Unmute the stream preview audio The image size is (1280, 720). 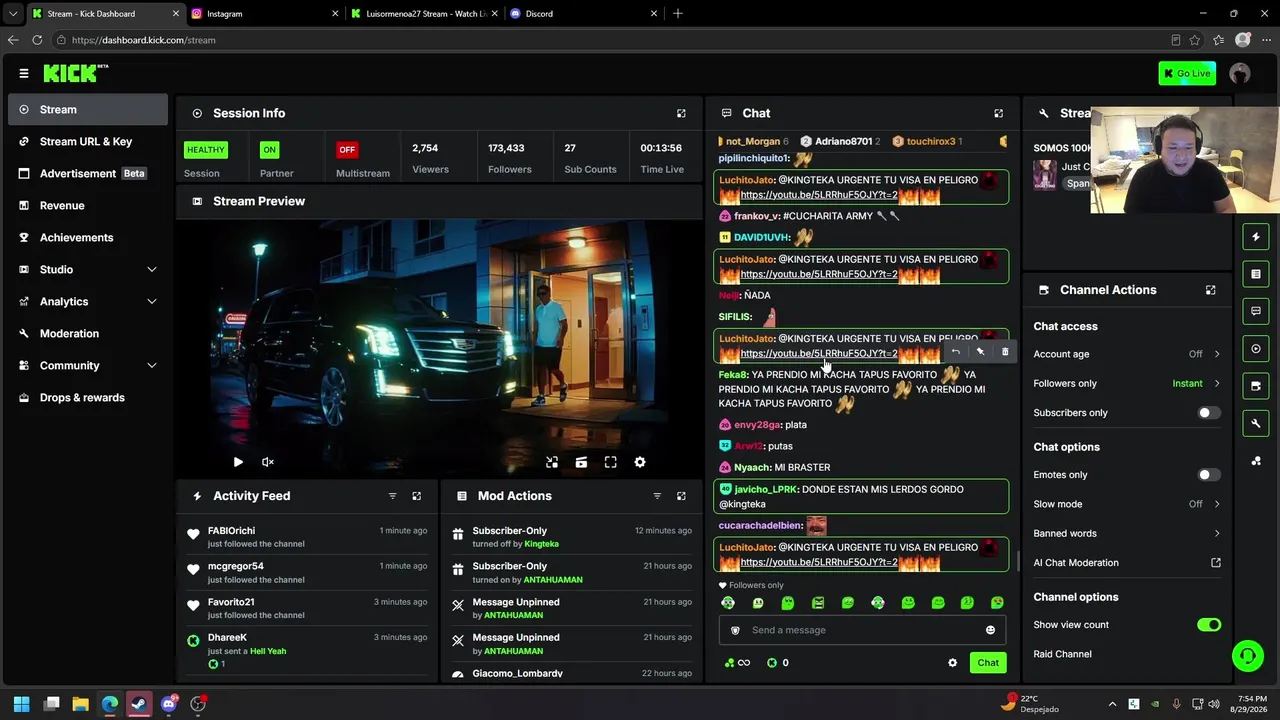click(268, 462)
